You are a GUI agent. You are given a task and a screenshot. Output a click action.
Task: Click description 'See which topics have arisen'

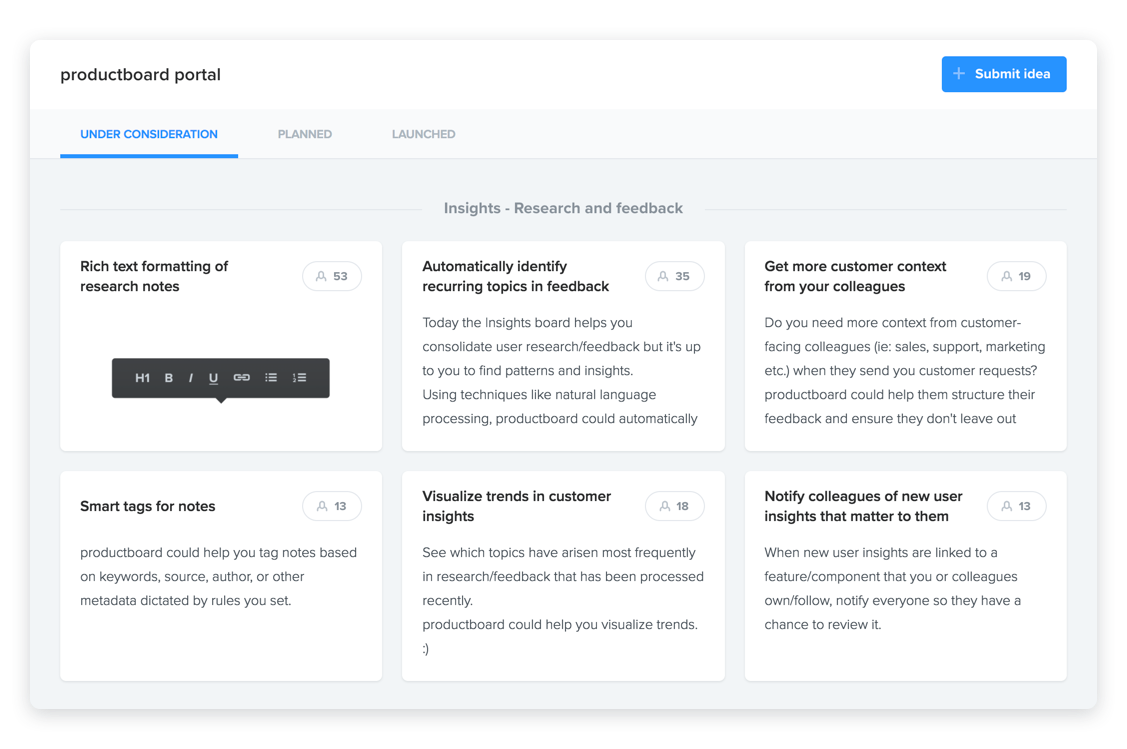pyautogui.click(x=563, y=600)
